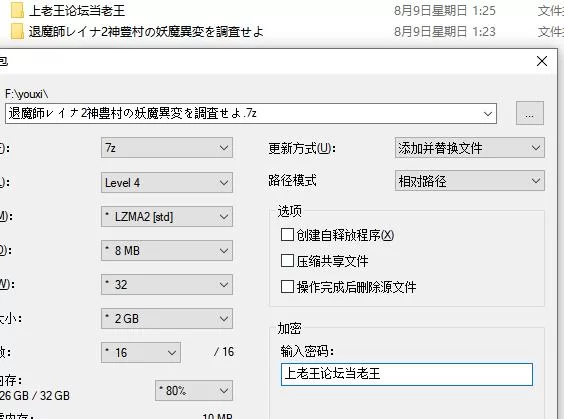564x419 pixels.
Task: Open browse button with ellipsis
Action: 529,113
